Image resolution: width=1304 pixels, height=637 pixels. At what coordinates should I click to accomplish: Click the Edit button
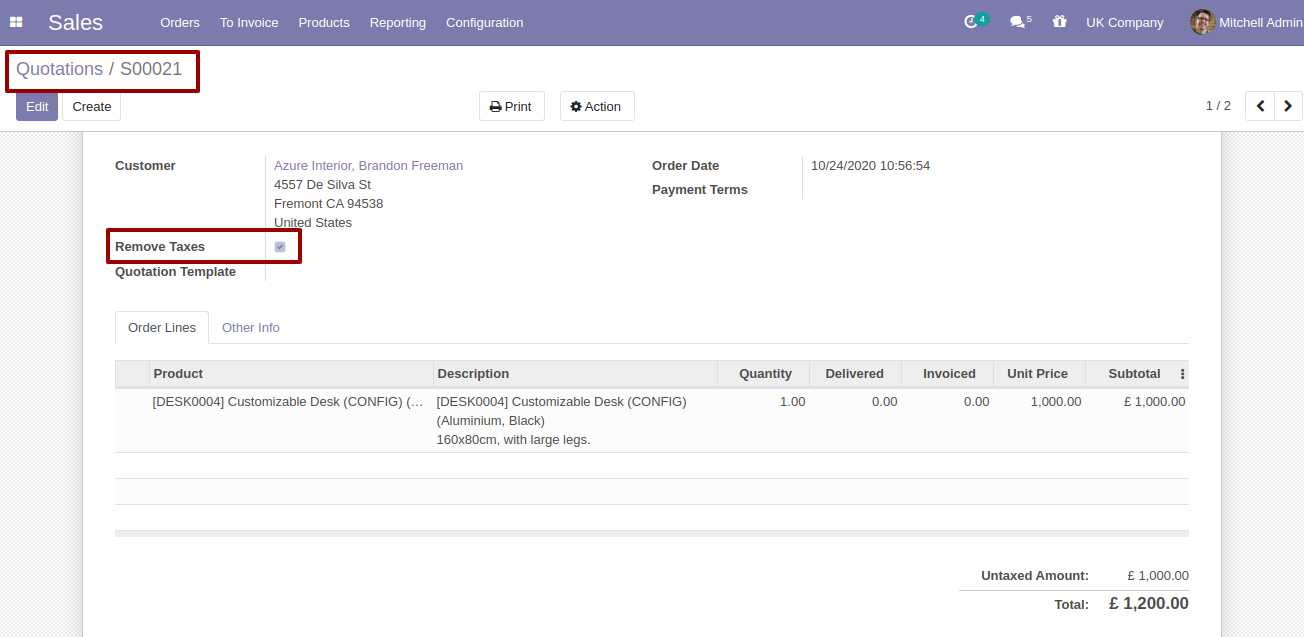[x=37, y=106]
